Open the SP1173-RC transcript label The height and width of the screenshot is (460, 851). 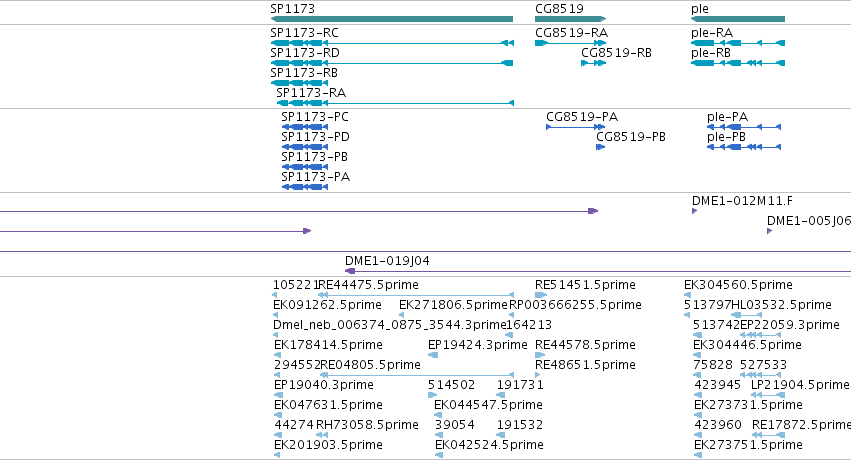[304, 33]
